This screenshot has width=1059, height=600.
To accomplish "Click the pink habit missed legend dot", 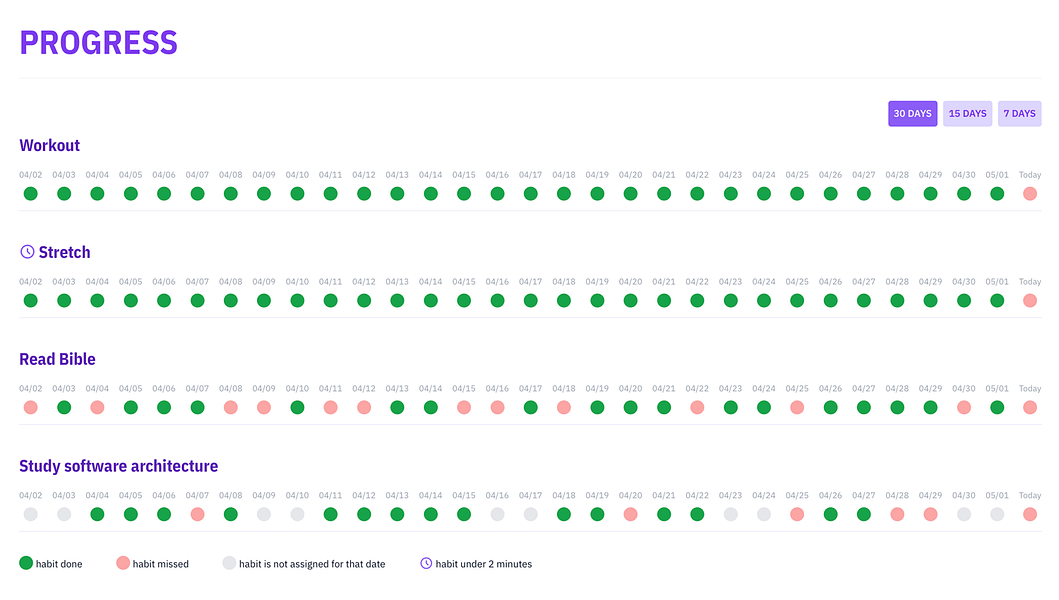I will click(123, 563).
